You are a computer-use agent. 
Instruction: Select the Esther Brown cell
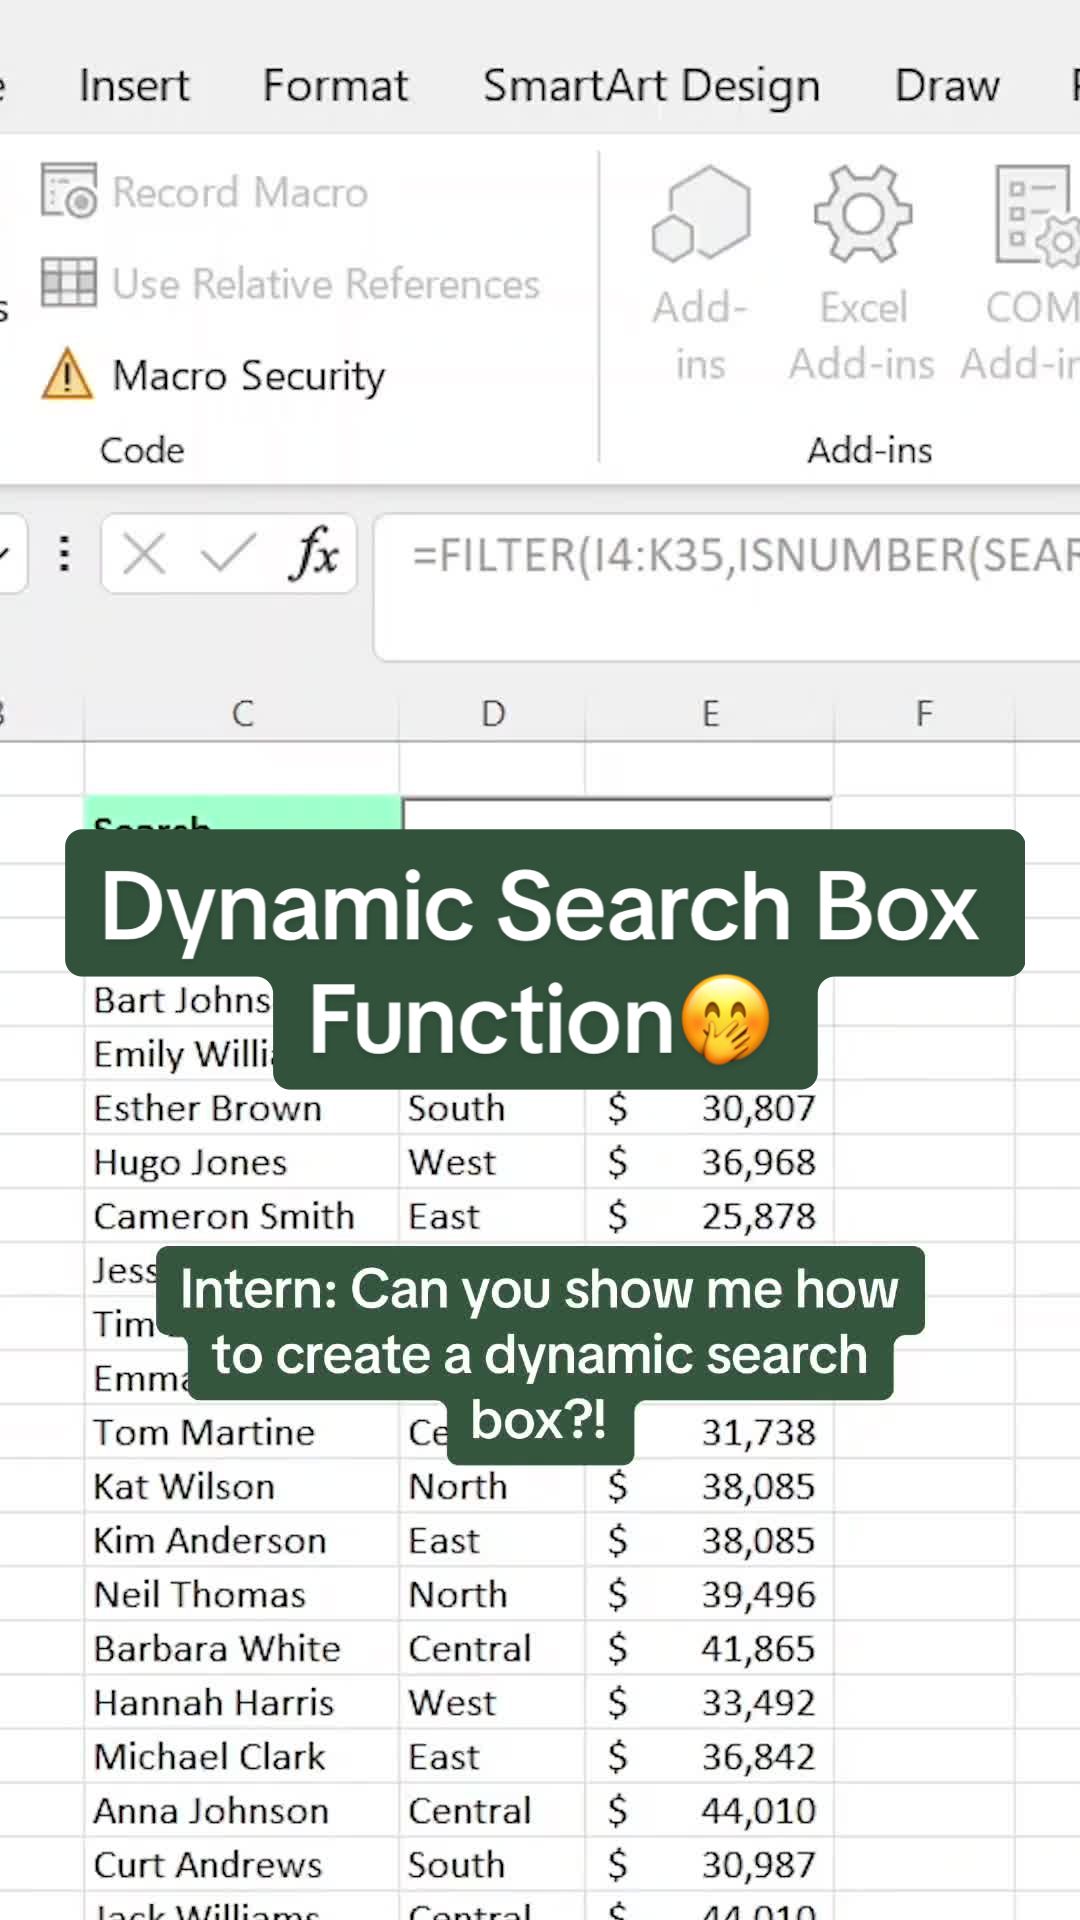[x=242, y=1108]
